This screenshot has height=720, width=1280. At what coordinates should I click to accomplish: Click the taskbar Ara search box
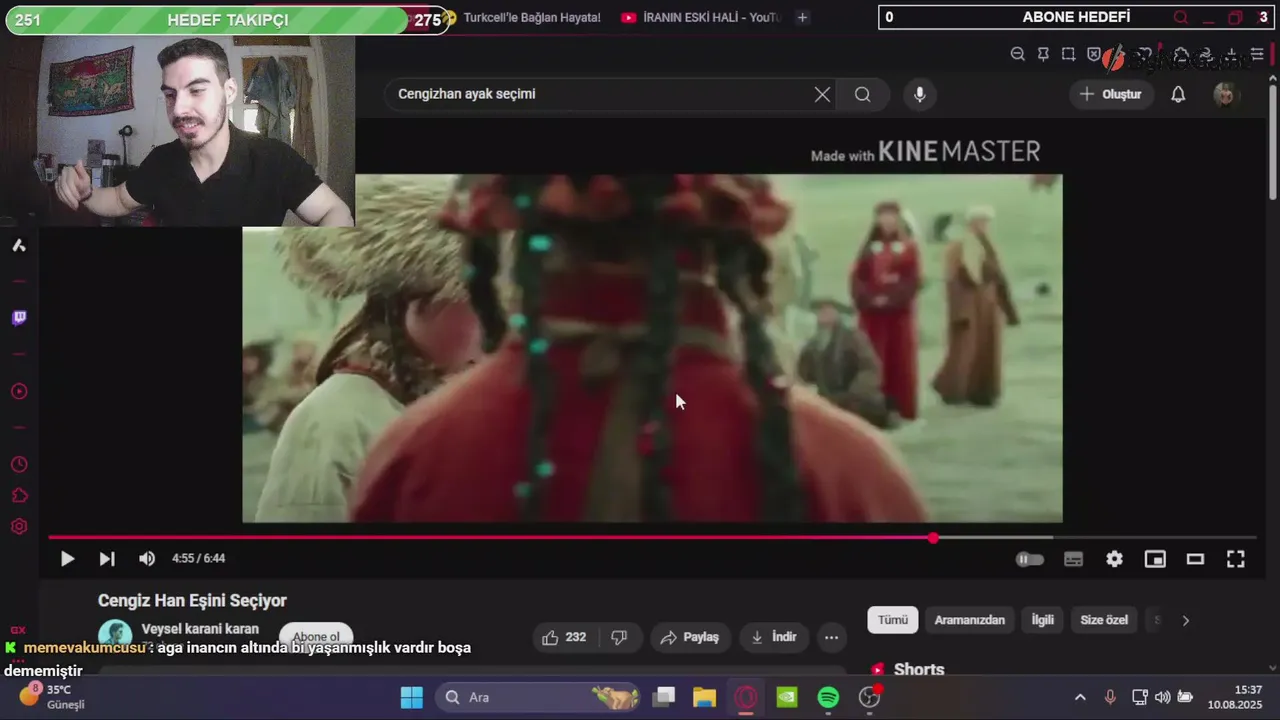click(x=540, y=697)
